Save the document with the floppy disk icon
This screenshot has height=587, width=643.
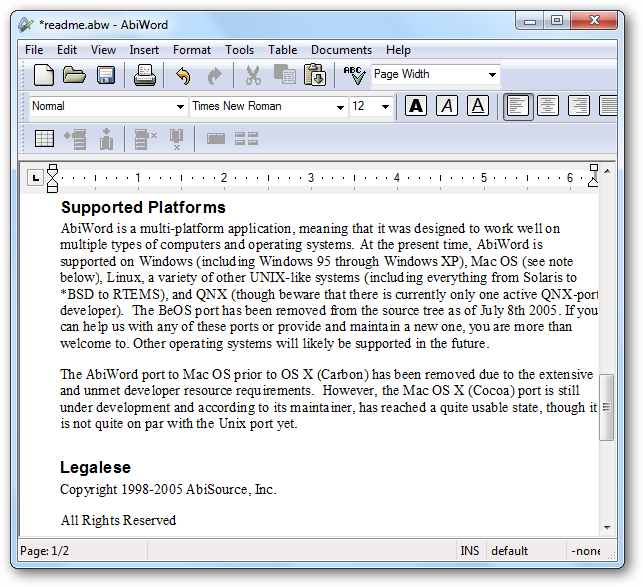click(106, 75)
